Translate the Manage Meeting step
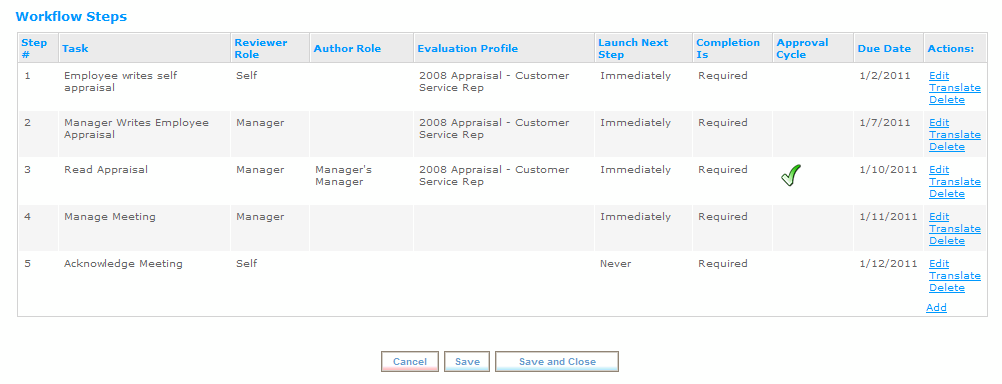The height and width of the screenshot is (384, 1002). click(x=955, y=229)
